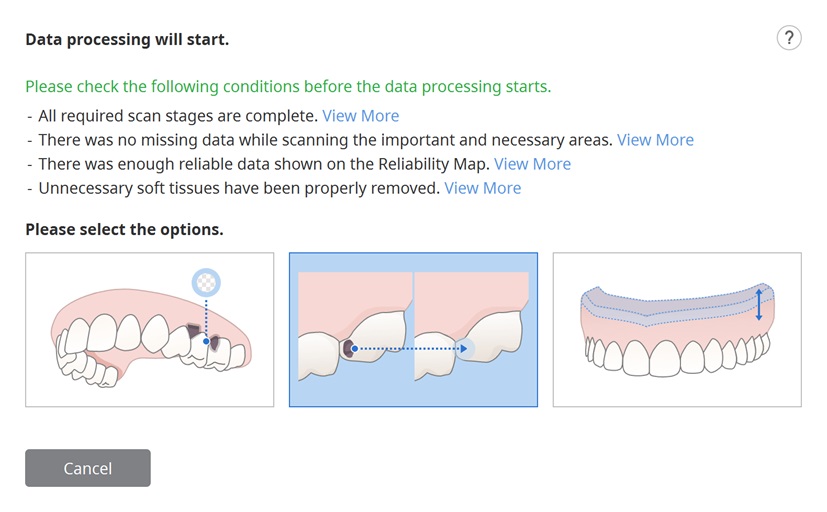Click the 'Please select the options.' heading

click(124, 230)
